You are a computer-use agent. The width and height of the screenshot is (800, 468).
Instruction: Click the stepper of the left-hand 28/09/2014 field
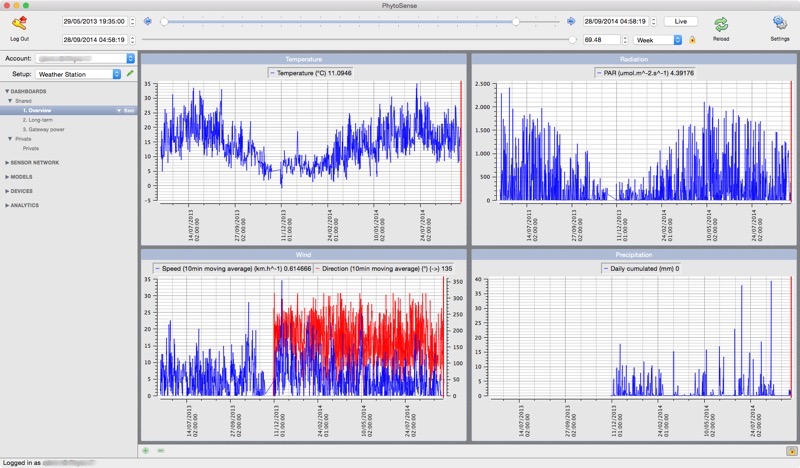[x=133, y=39]
